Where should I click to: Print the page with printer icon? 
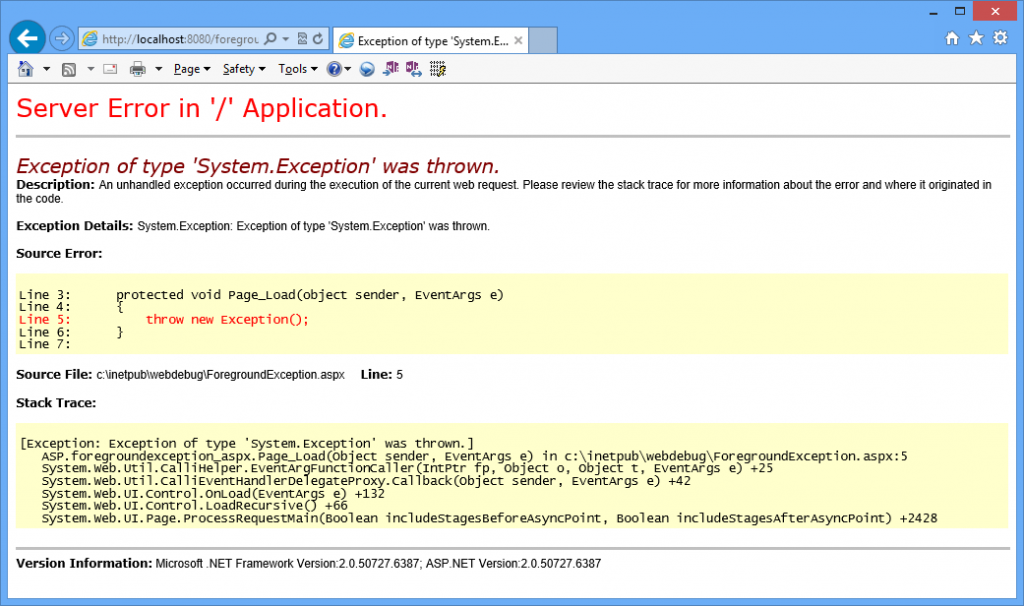[x=138, y=69]
